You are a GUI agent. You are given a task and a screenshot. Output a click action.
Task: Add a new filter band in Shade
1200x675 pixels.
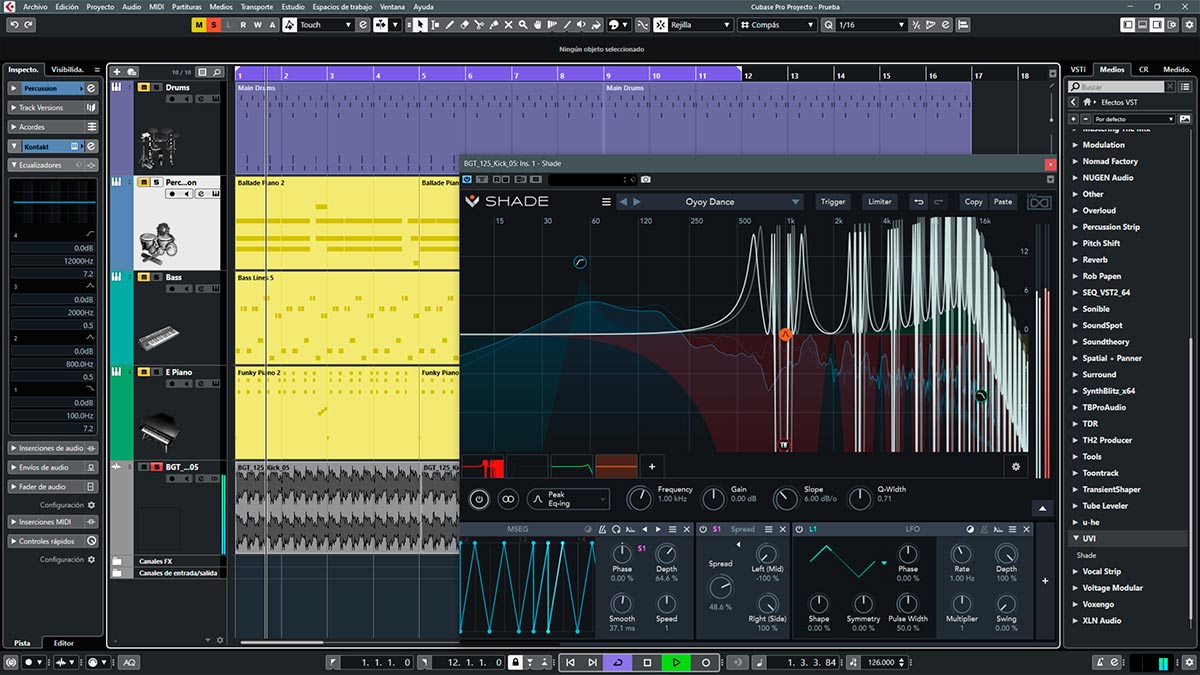point(652,466)
